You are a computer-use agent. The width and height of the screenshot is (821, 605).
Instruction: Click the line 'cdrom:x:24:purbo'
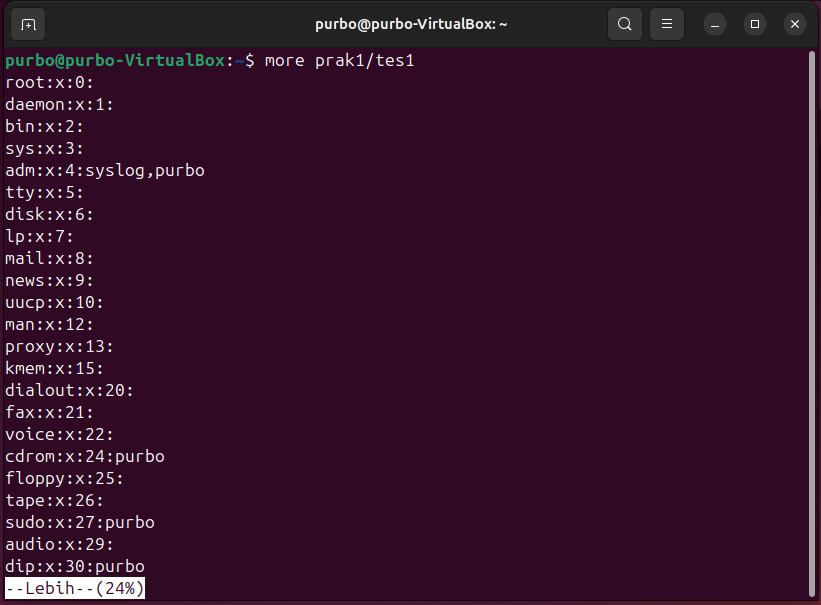(85, 457)
